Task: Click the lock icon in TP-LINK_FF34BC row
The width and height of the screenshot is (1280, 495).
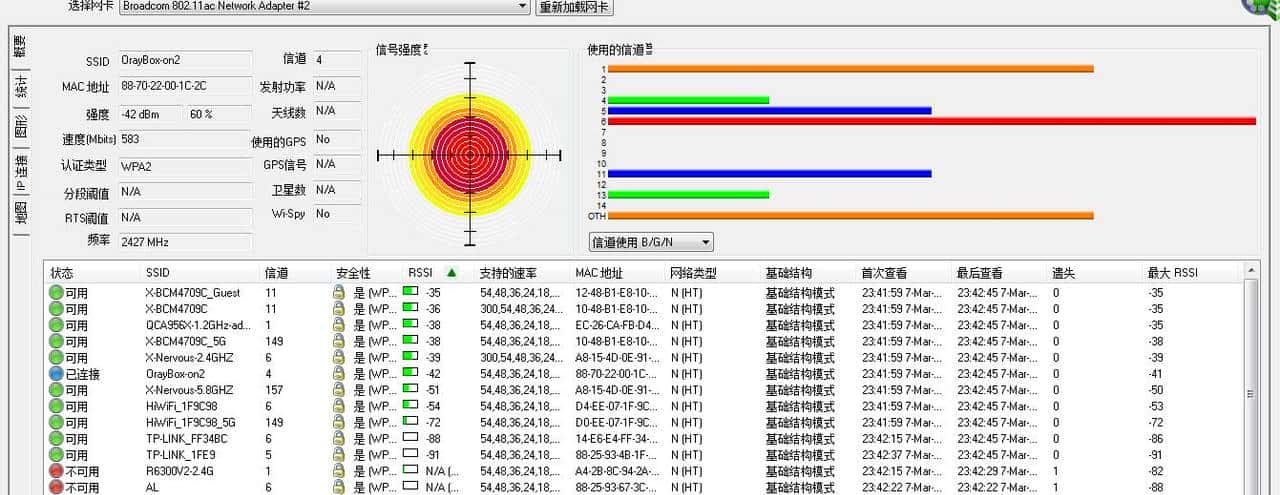Action: (x=339, y=438)
